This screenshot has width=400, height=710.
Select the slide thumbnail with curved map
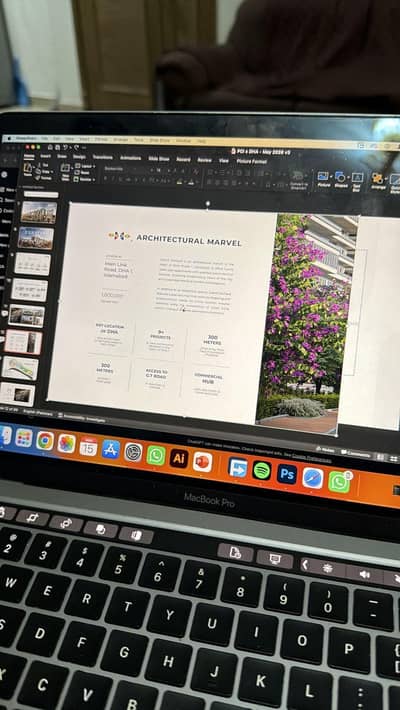[x=20, y=368]
